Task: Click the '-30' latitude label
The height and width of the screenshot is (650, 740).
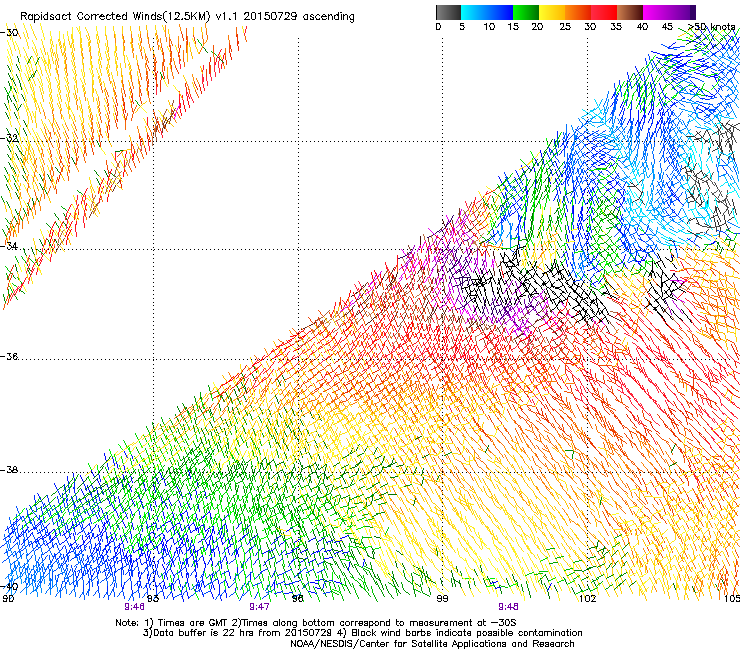Action: tap(9, 33)
